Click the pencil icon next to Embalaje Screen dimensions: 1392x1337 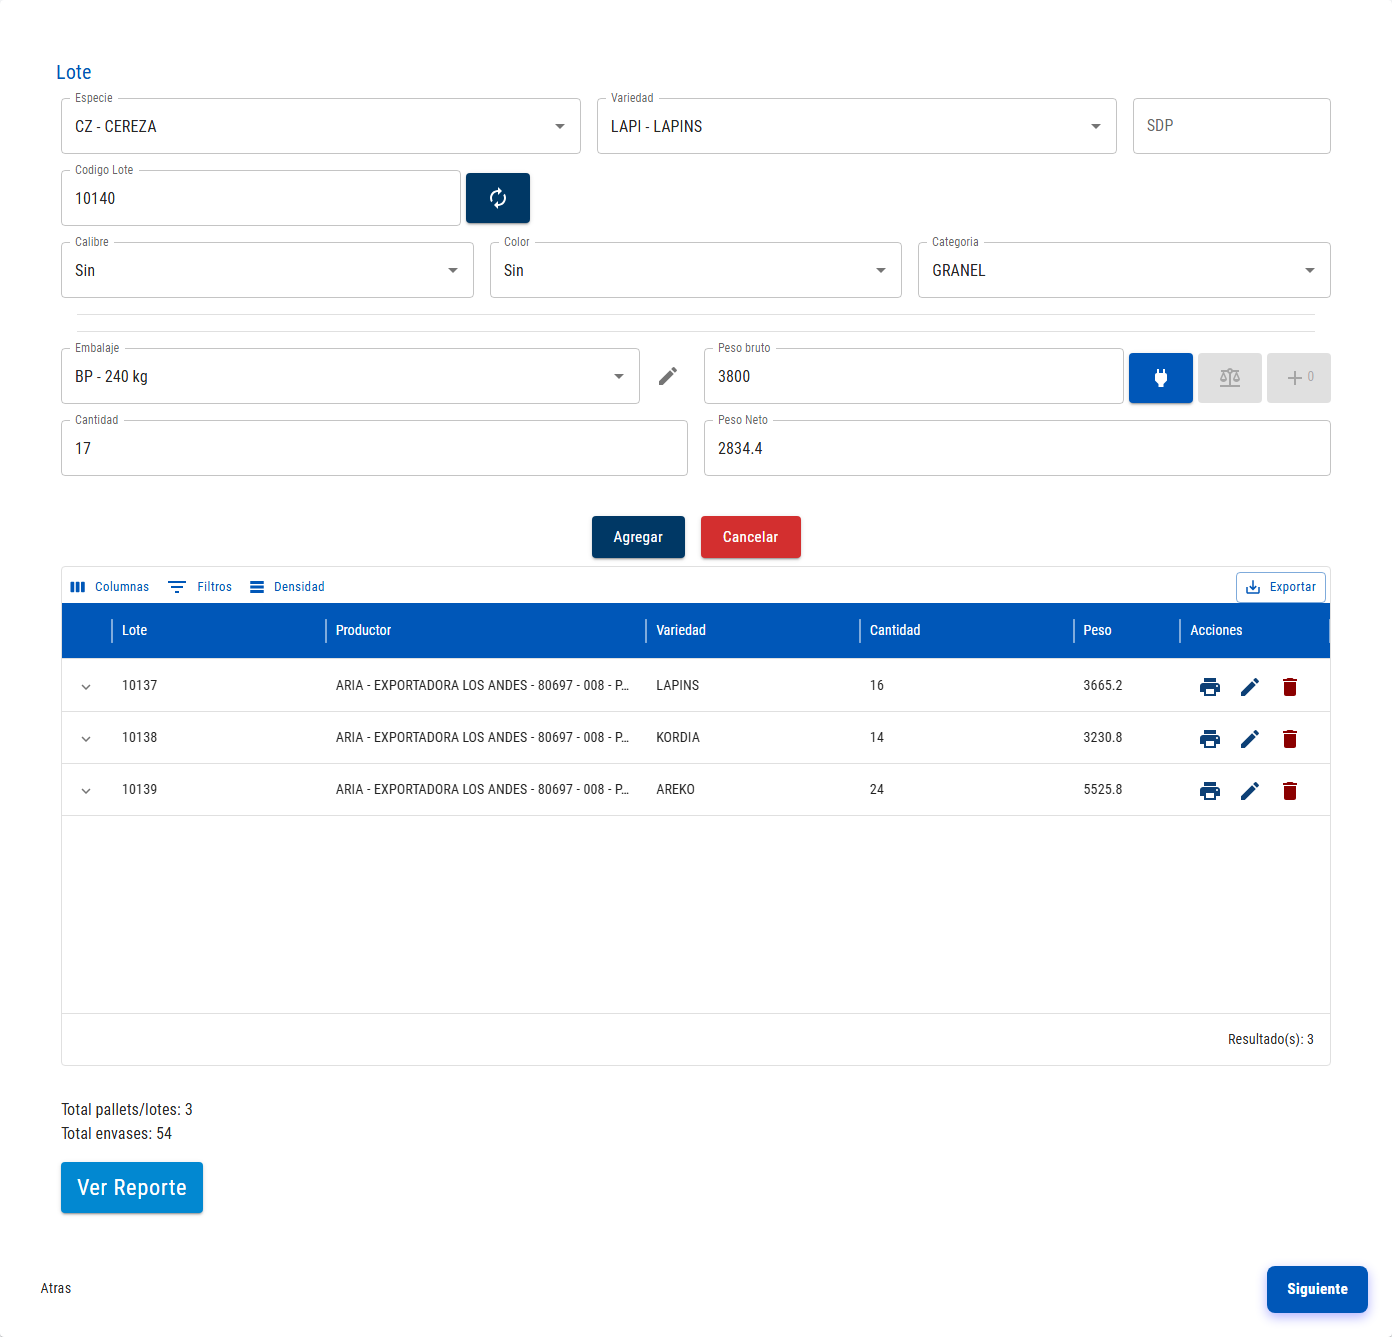(668, 376)
